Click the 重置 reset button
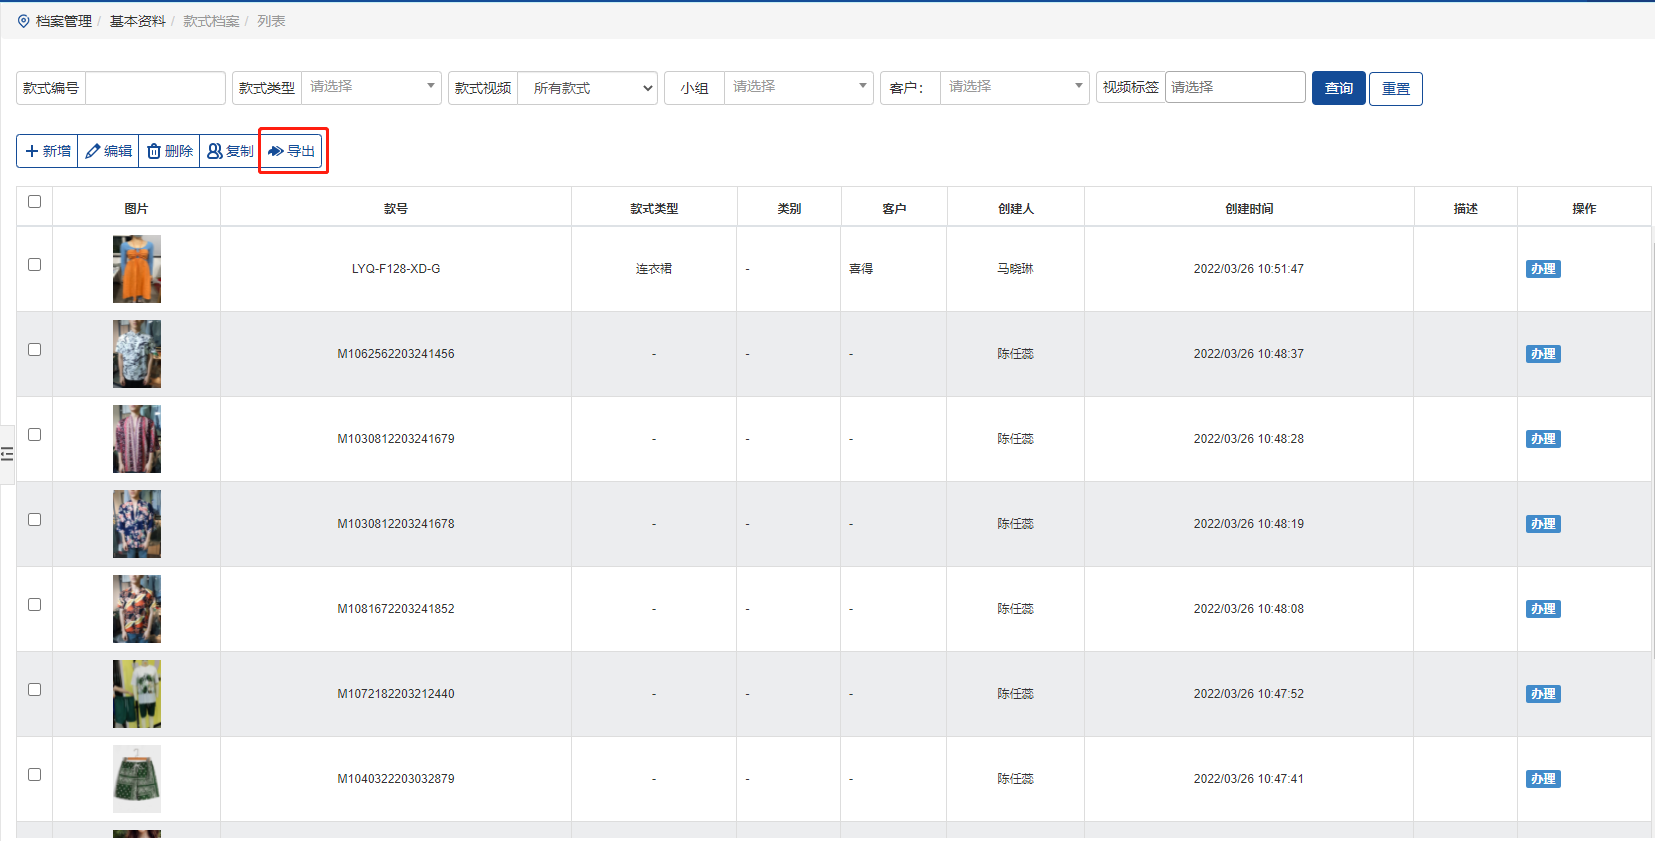 (x=1395, y=88)
